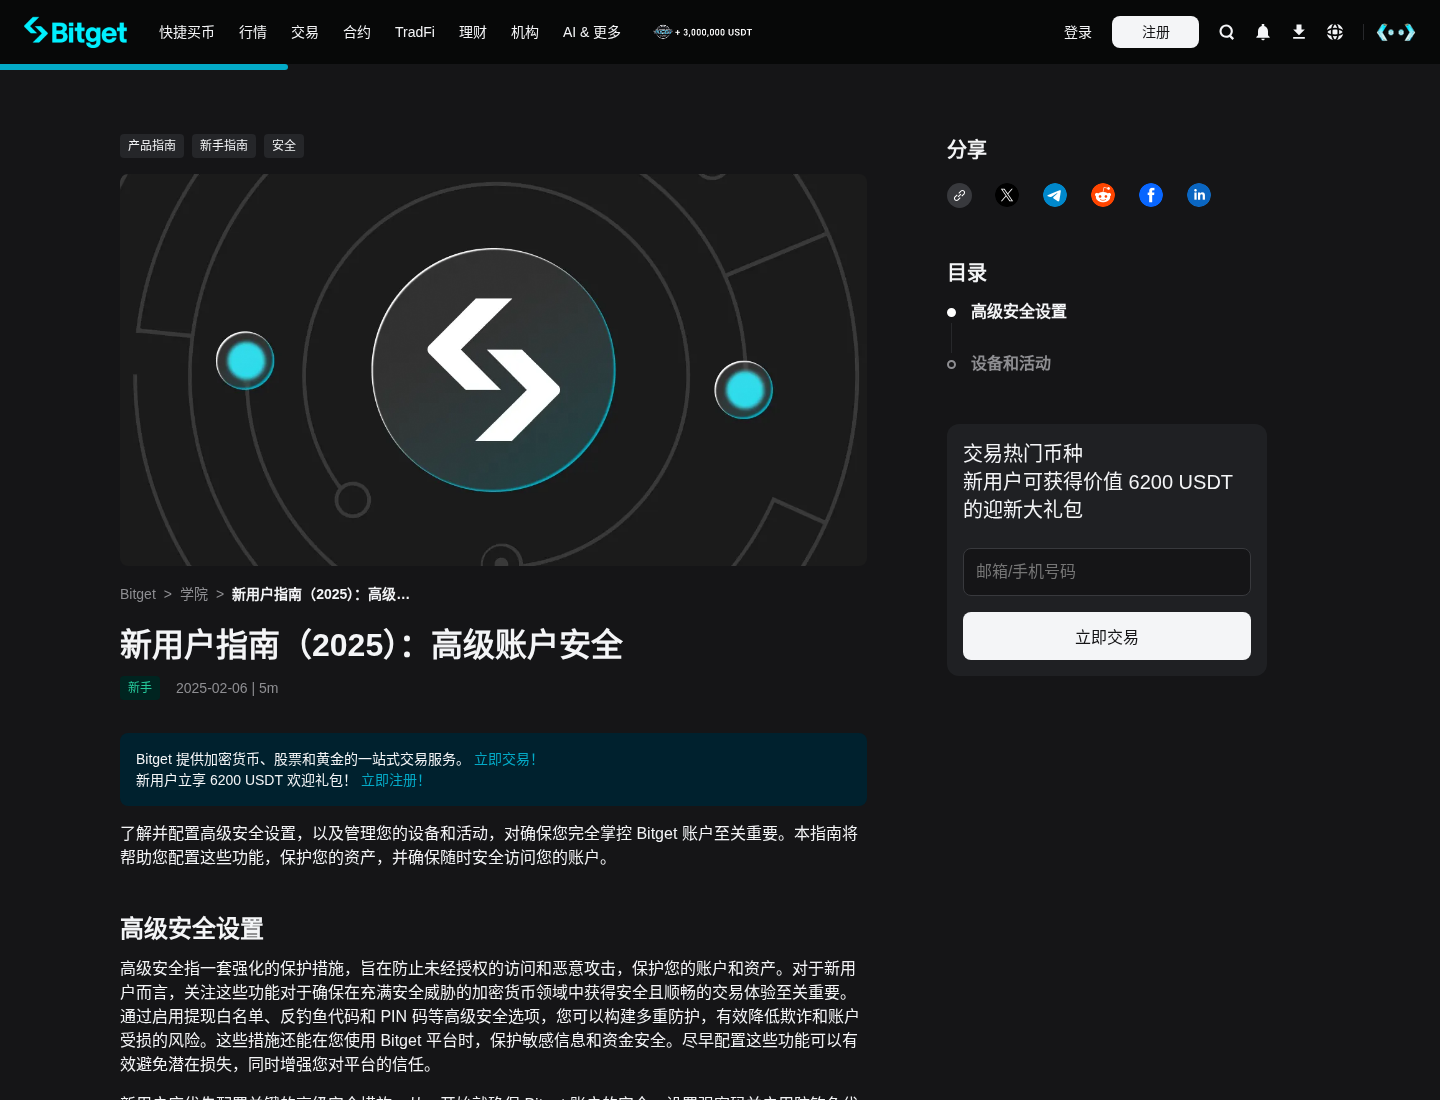Share the article on X
Viewport: 1440px width, 1100px height.
[x=1007, y=195]
